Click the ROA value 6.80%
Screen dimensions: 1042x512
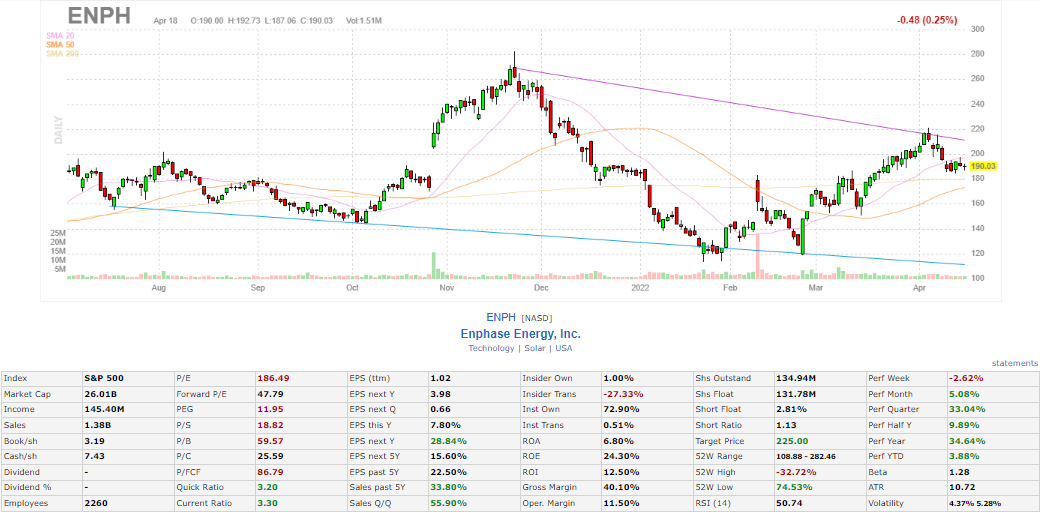click(619, 441)
